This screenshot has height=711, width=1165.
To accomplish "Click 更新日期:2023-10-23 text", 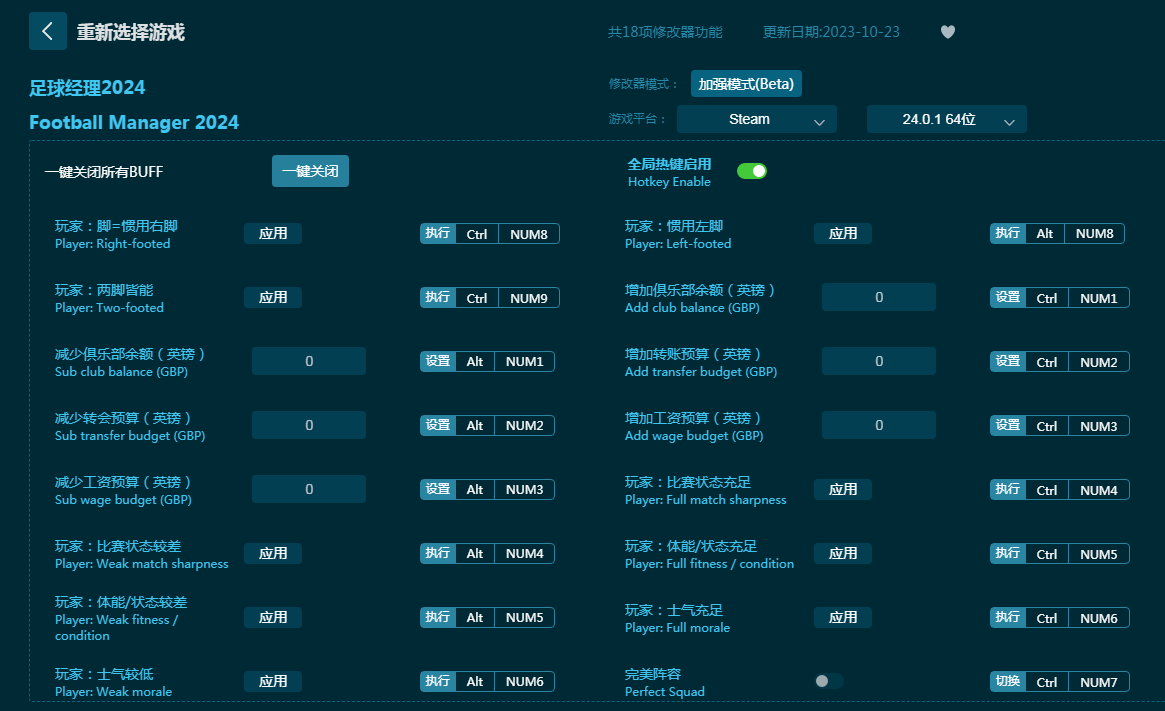I will point(831,32).
